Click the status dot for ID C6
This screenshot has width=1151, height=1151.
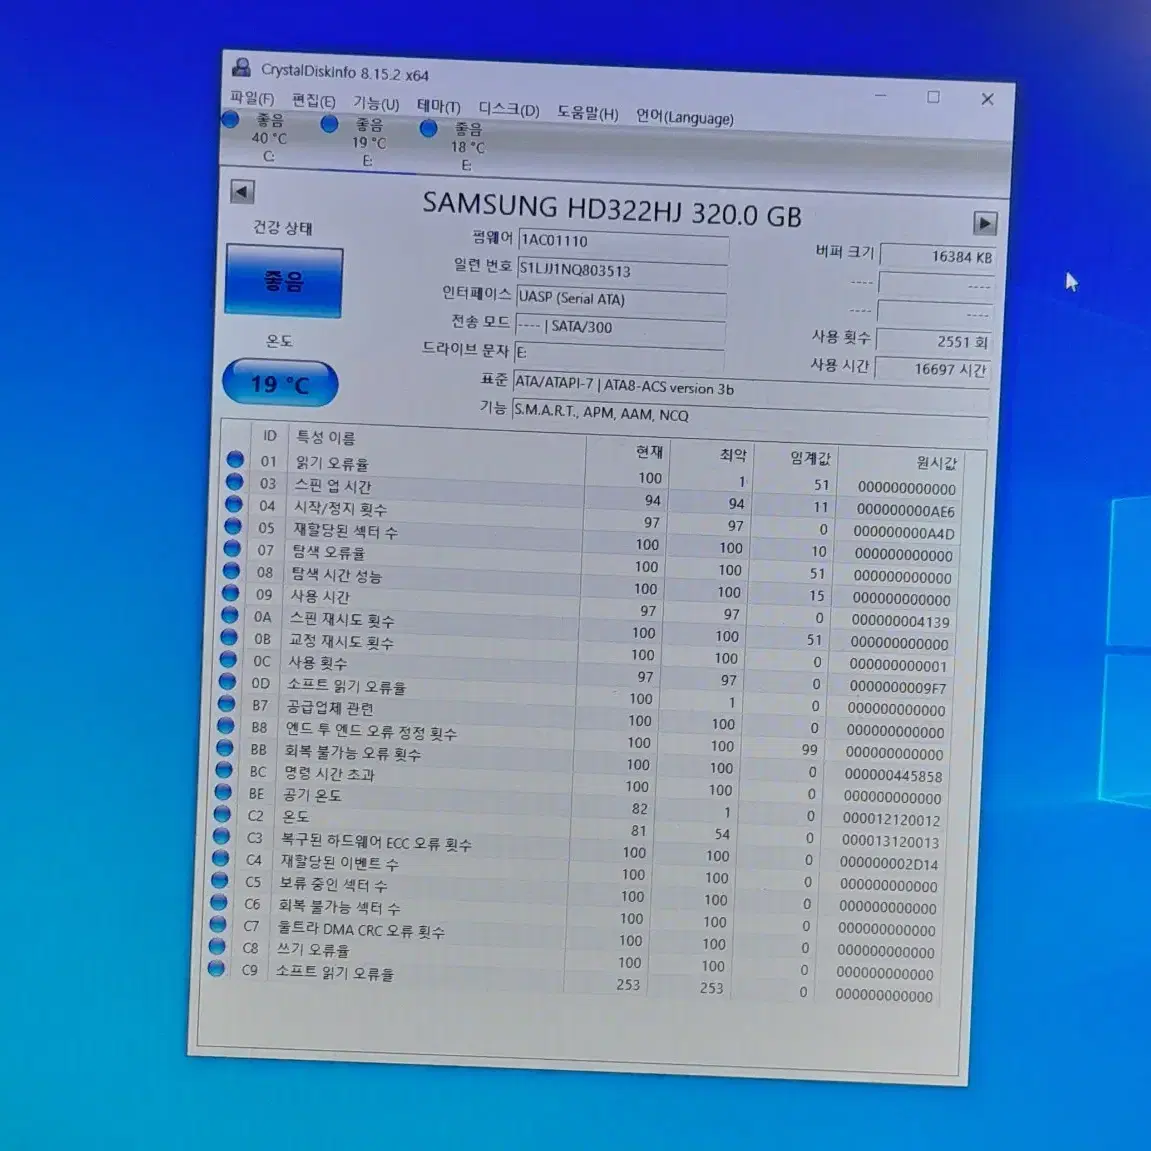pyautogui.click(x=219, y=901)
